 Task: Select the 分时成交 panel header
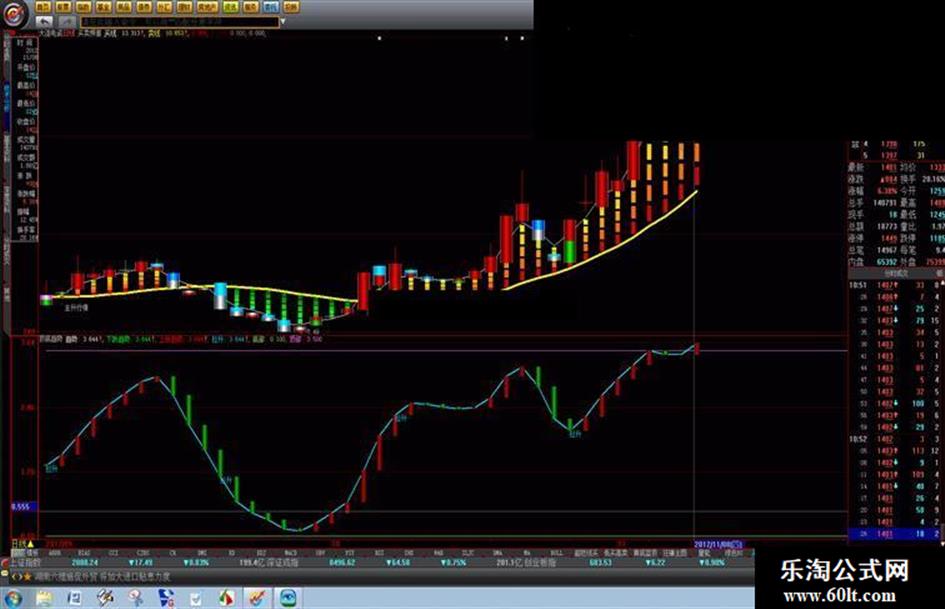(896, 273)
